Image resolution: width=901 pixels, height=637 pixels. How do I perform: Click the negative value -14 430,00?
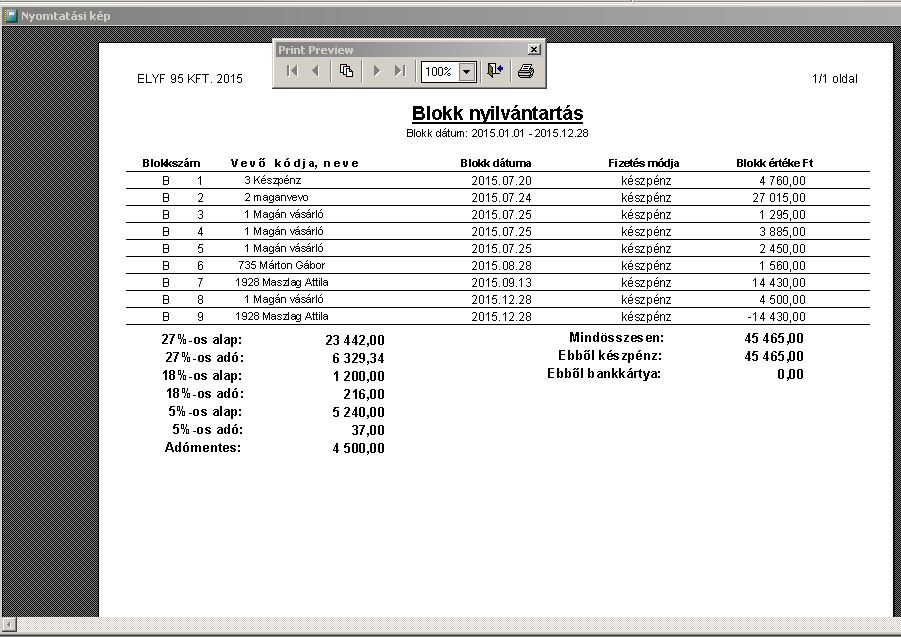tap(776, 316)
